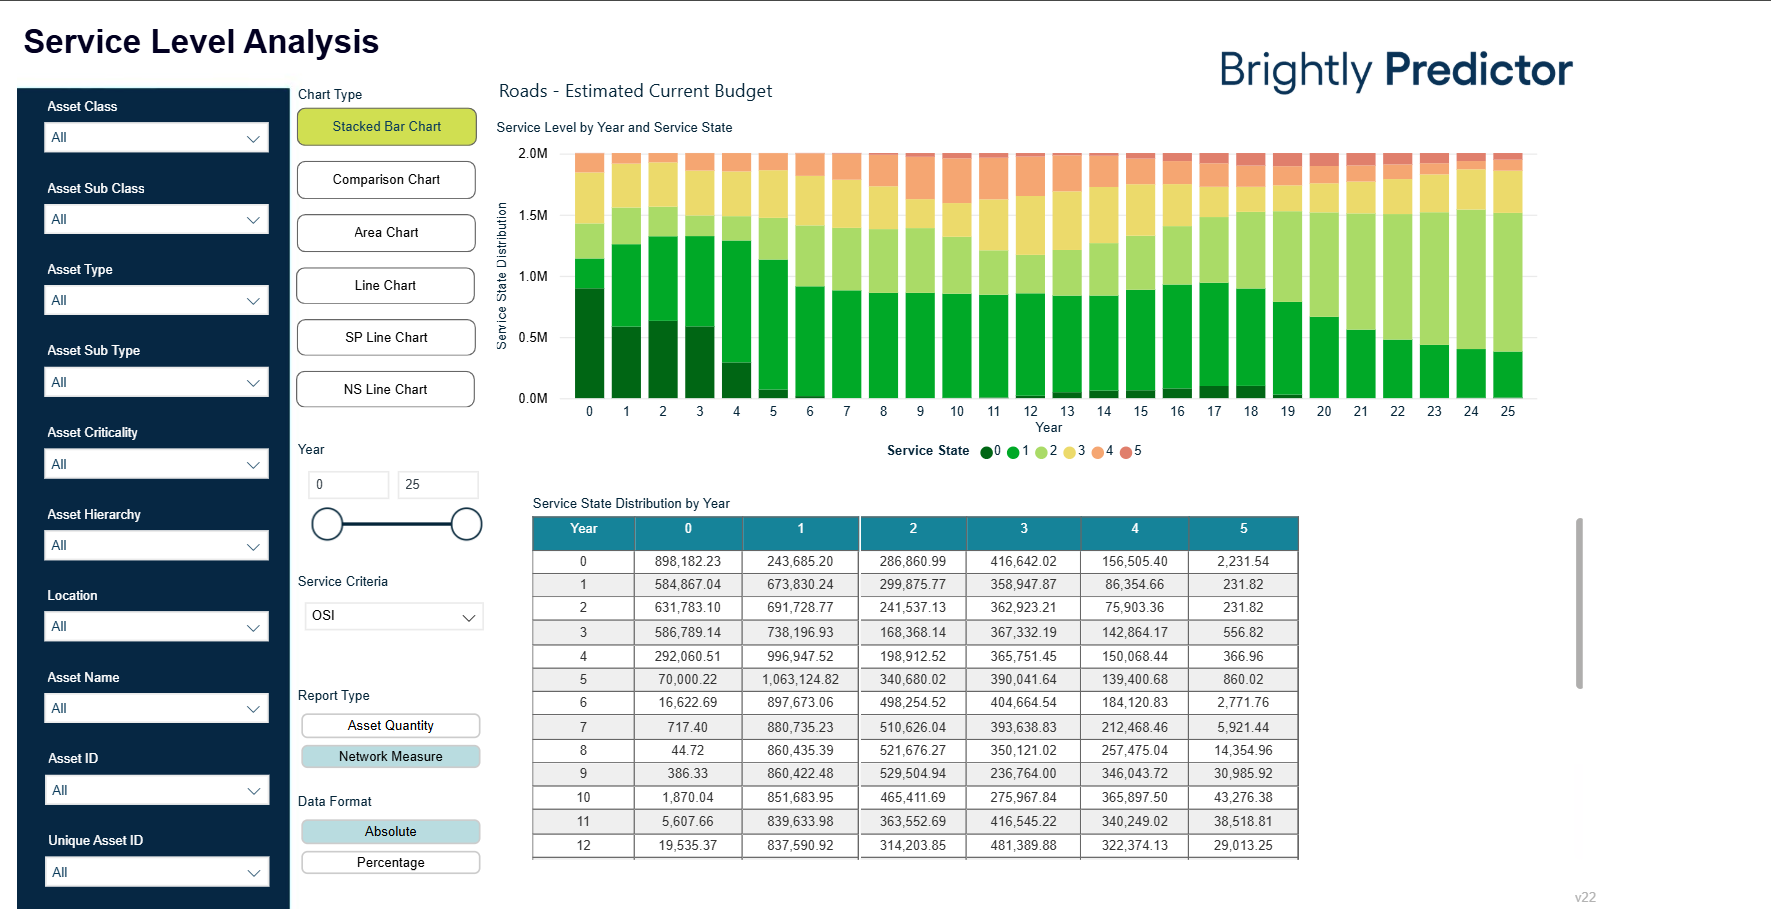Set data format to Percentage

pyautogui.click(x=390, y=863)
